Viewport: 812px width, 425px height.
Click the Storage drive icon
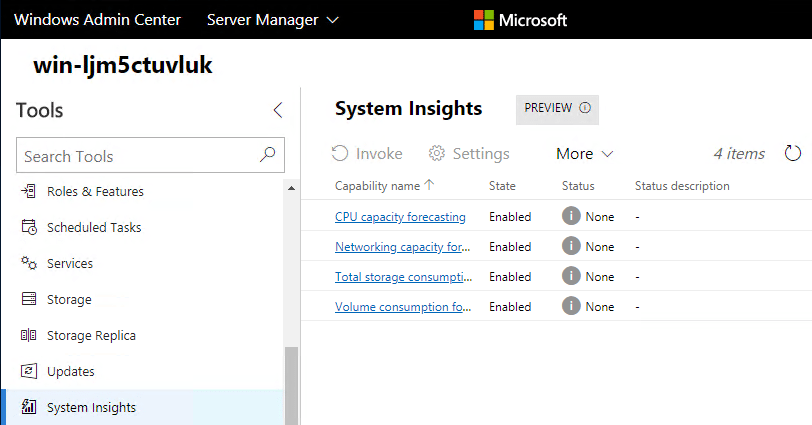click(x=28, y=299)
